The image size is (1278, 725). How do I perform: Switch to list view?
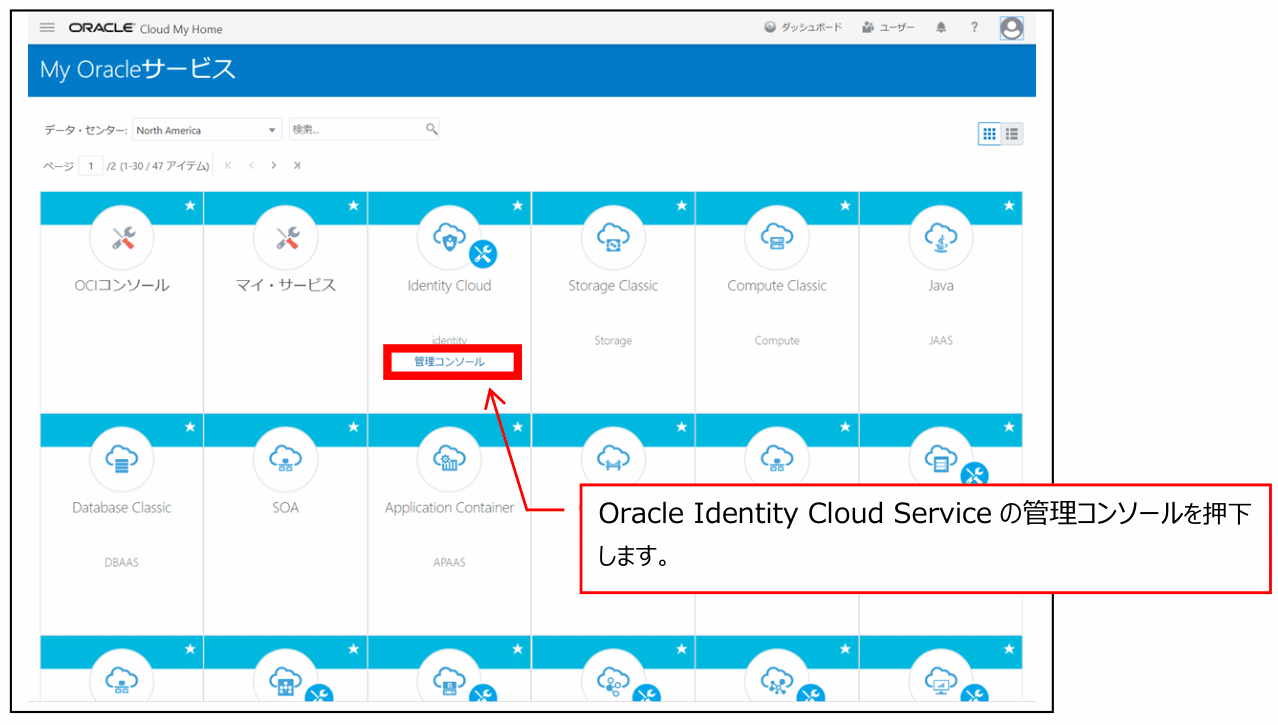1012,133
